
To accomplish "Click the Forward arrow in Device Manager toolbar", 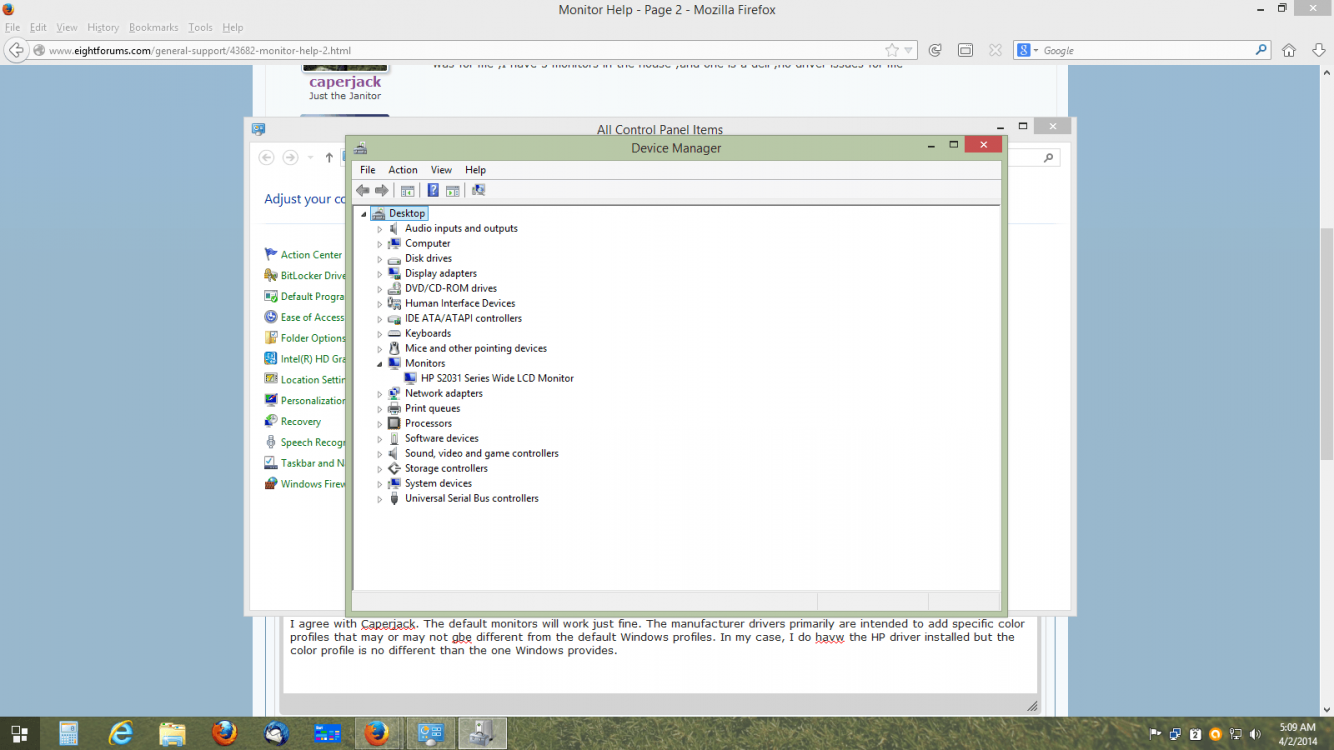I will click(382, 190).
